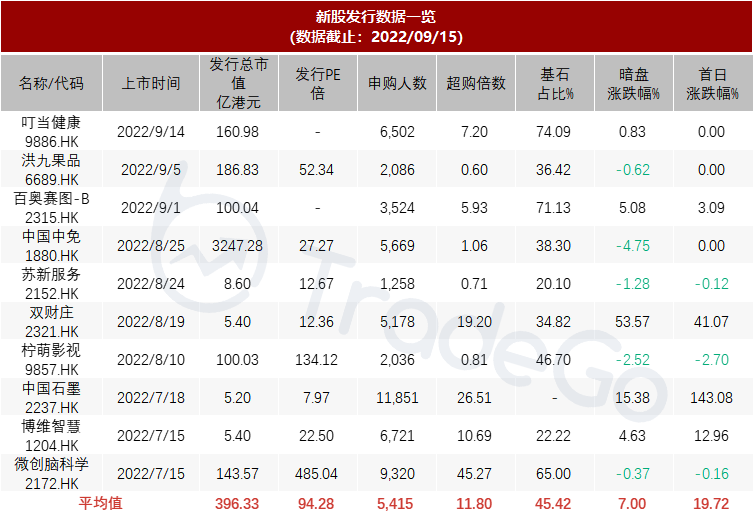Image resolution: width=753 pixels, height=514 pixels.
Task: Click the average subscribers 5,415
Action: [x=395, y=503]
